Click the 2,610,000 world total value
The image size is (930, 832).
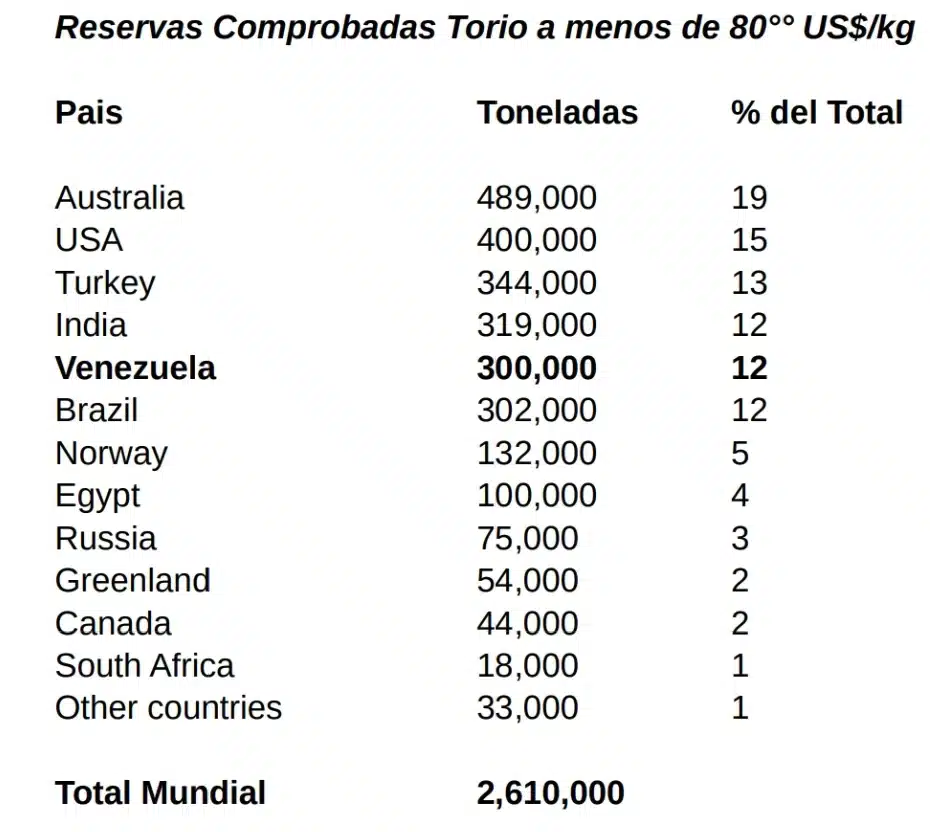550,793
